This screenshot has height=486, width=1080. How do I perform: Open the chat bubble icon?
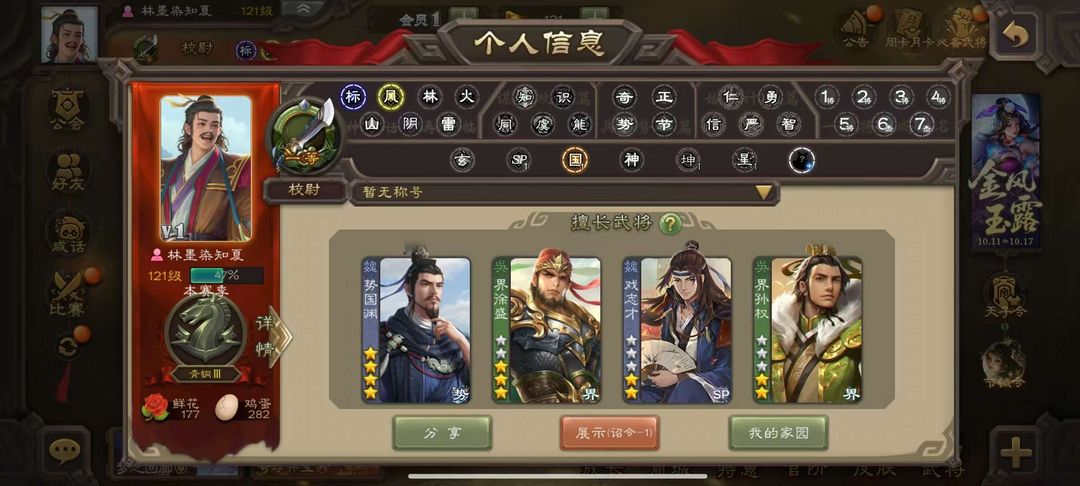64,451
